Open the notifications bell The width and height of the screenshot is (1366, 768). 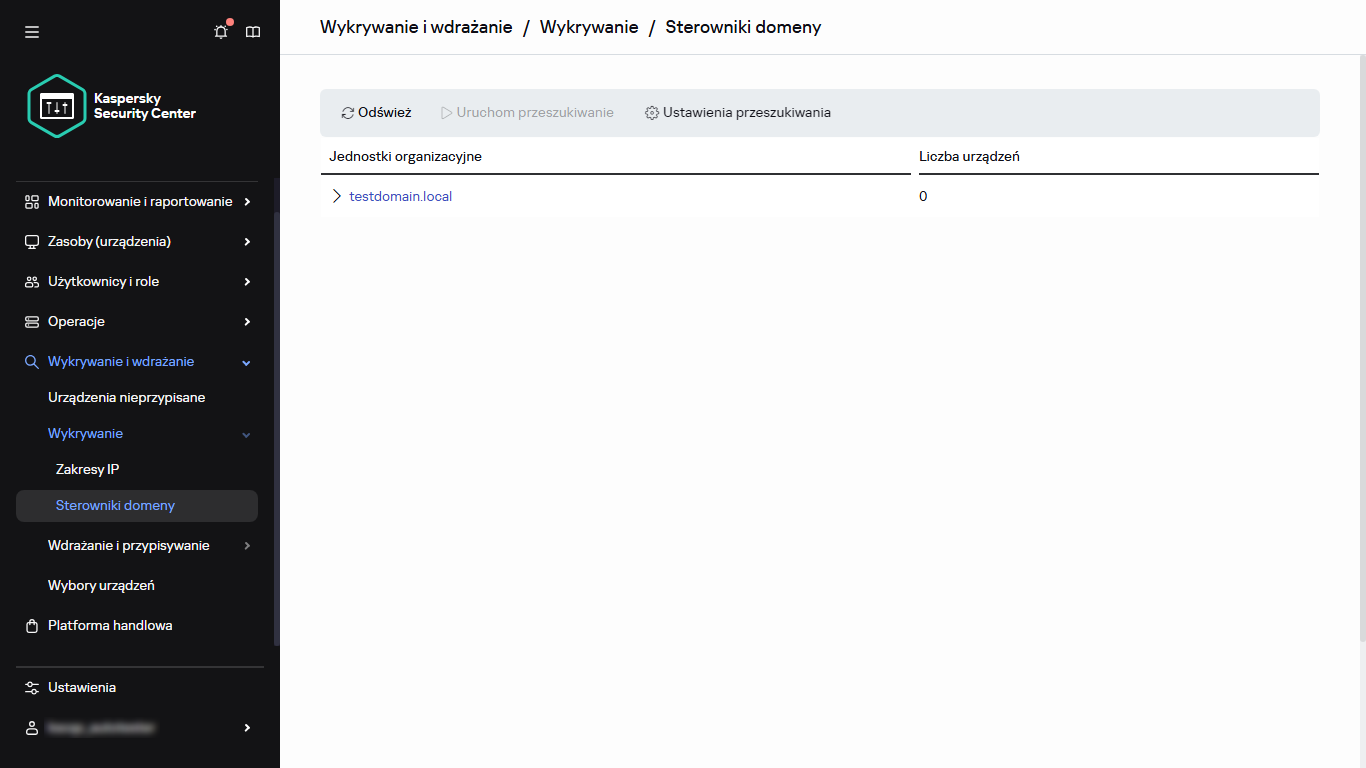(x=220, y=31)
